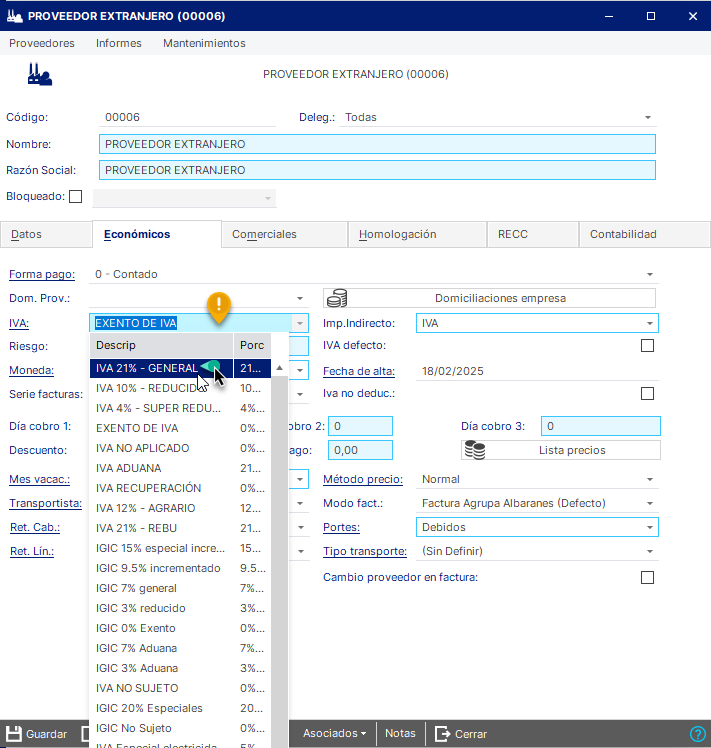
Task: Expand the Método precio dropdown
Action: click(x=649, y=479)
